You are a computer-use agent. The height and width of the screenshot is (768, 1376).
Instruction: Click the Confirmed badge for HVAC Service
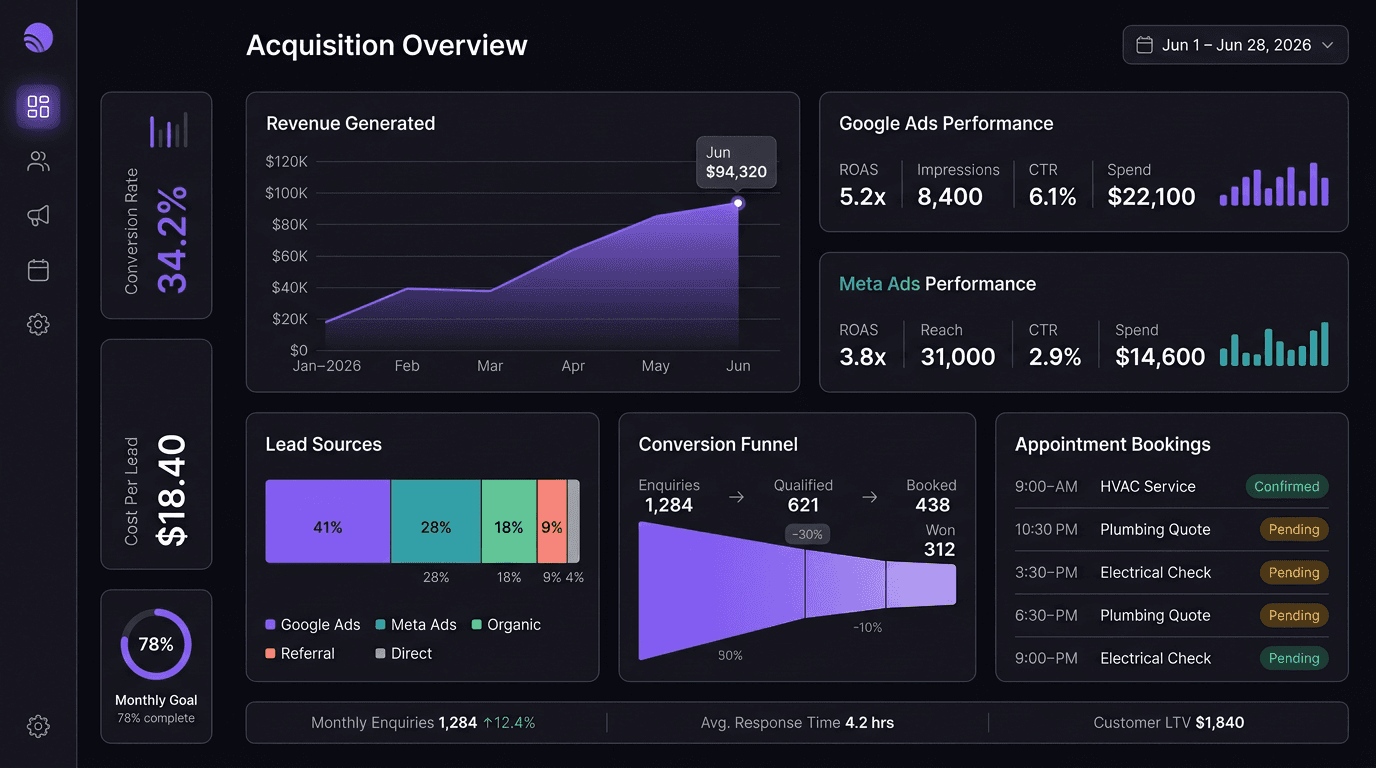coord(1287,487)
